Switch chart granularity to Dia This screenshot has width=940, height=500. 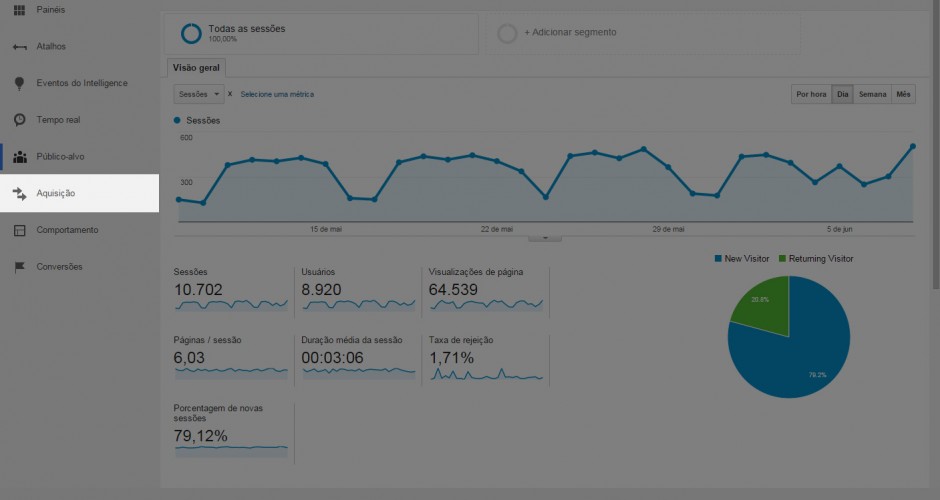[x=842, y=94]
